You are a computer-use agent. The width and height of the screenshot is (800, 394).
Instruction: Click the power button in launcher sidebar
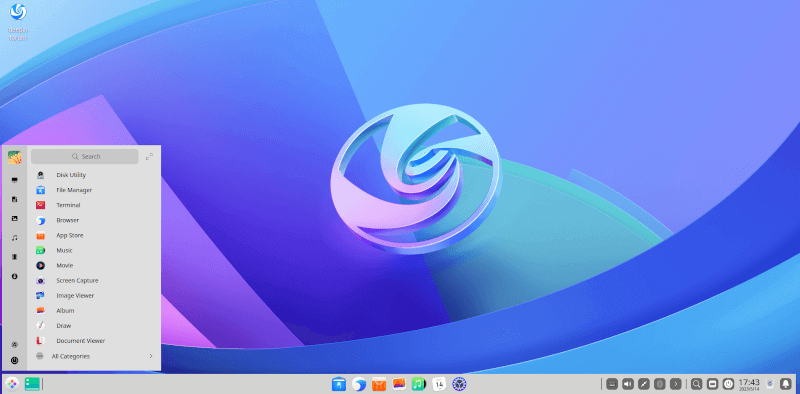pyautogui.click(x=14, y=360)
